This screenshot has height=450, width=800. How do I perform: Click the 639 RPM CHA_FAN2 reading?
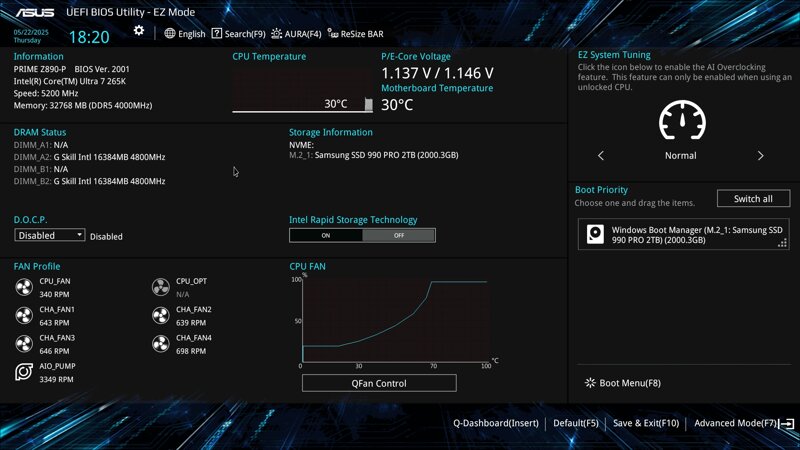pos(191,323)
